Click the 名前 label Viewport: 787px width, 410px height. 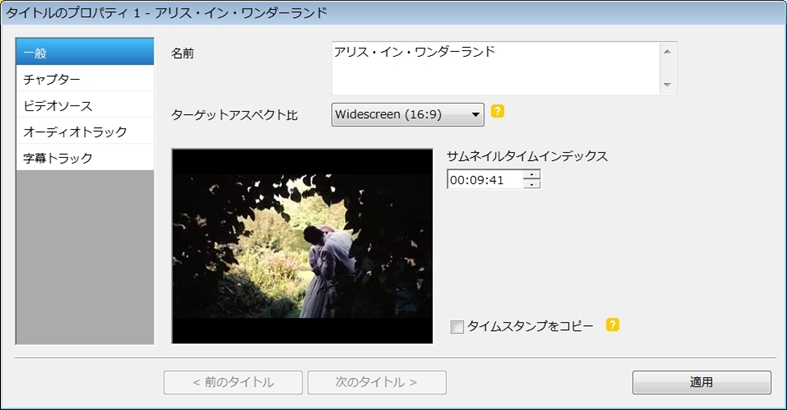point(182,53)
